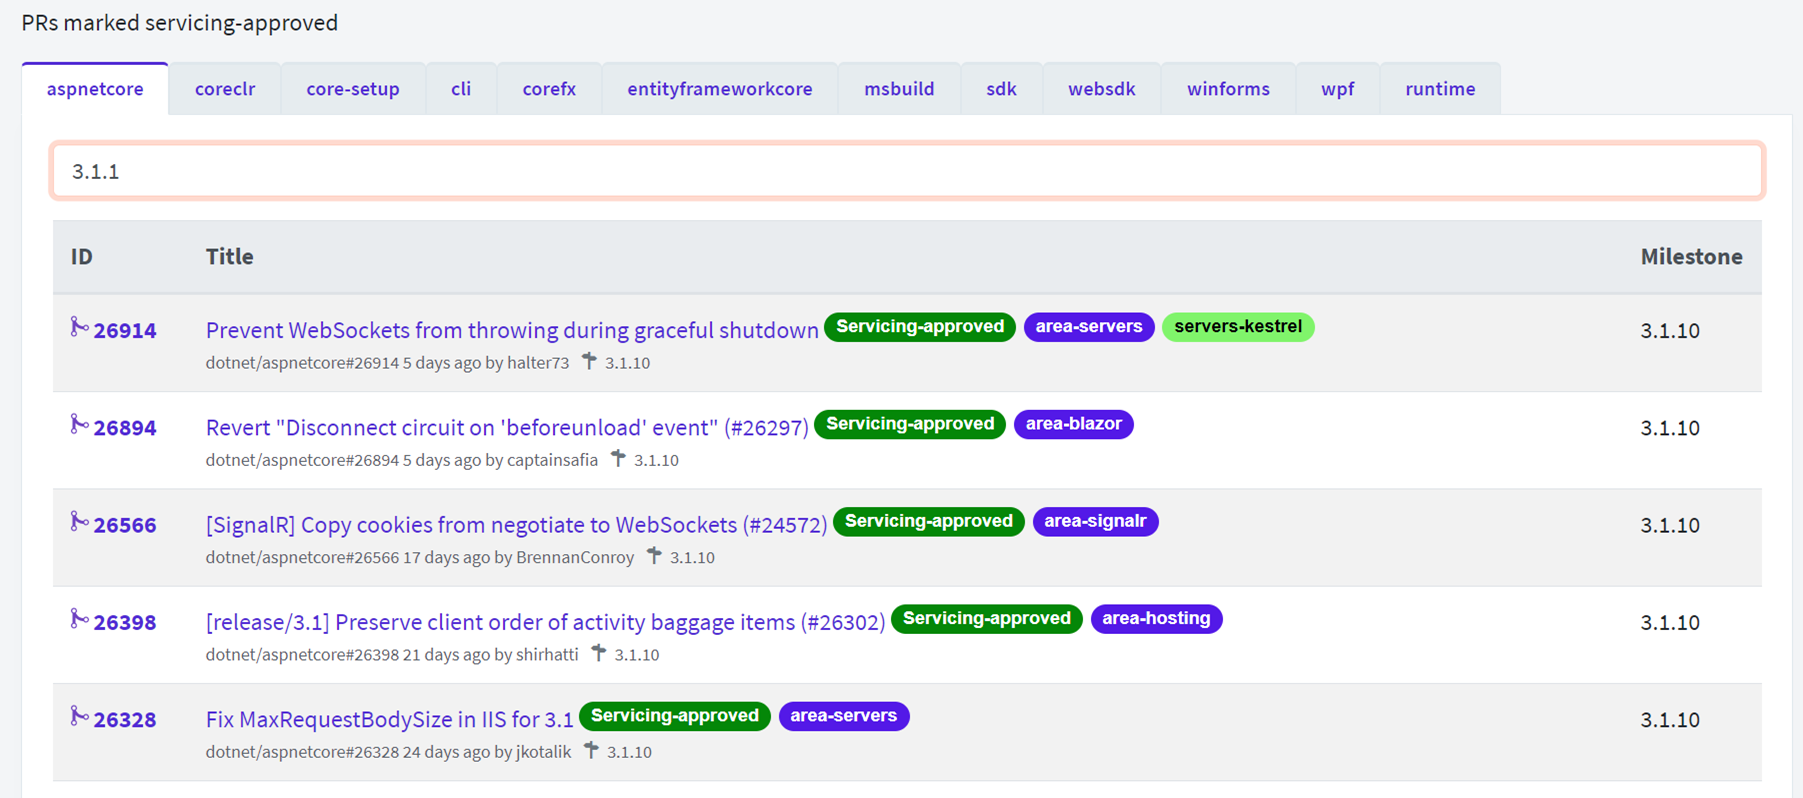Click Servicing-approved label on PR 26914

pos(920,327)
